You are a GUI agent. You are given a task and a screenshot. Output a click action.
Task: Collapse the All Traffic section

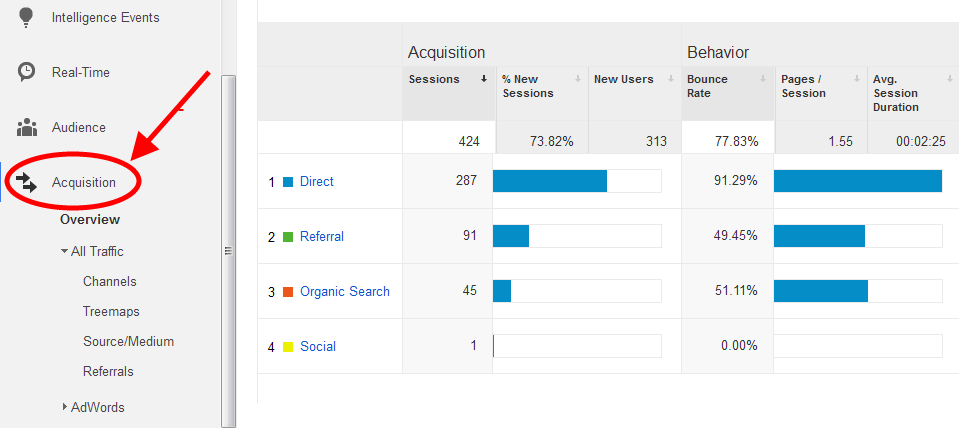[x=65, y=252]
